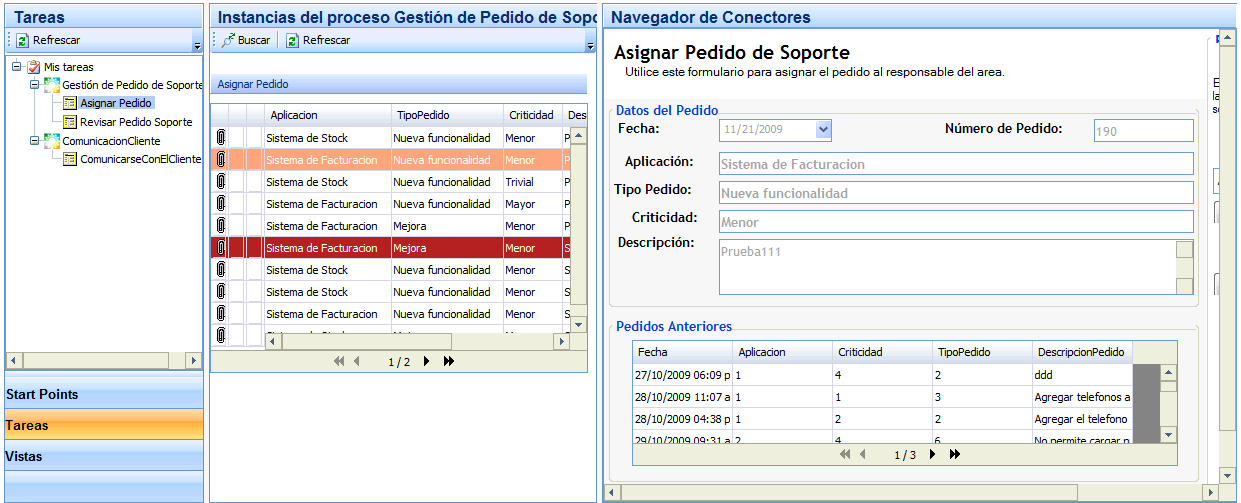The image size is (1241, 503).
Task: Select Revisar Pedido Soporte task
Action: coord(135,122)
